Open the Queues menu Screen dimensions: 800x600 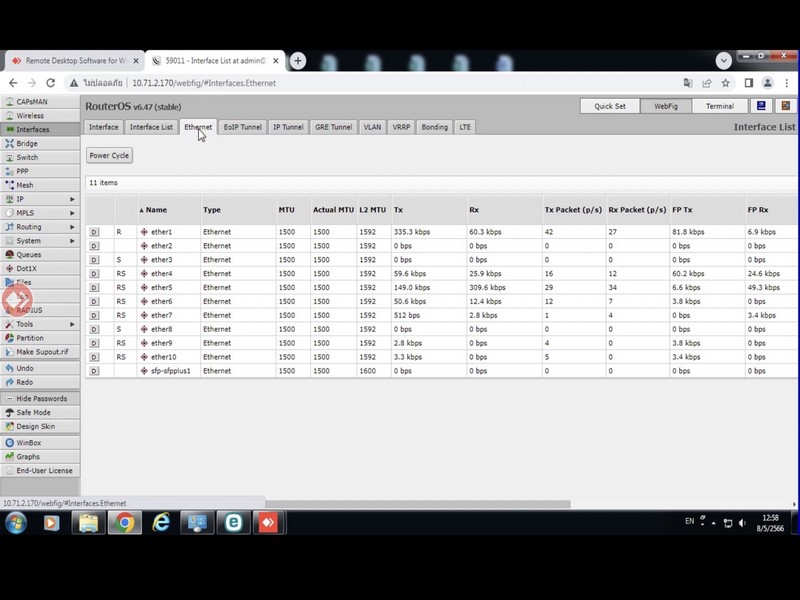coord(40,255)
